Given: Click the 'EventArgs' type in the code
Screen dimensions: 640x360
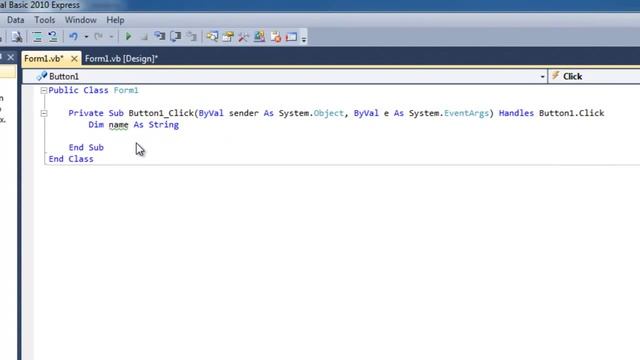Looking at the screenshot, I should pyautogui.click(x=466, y=113).
